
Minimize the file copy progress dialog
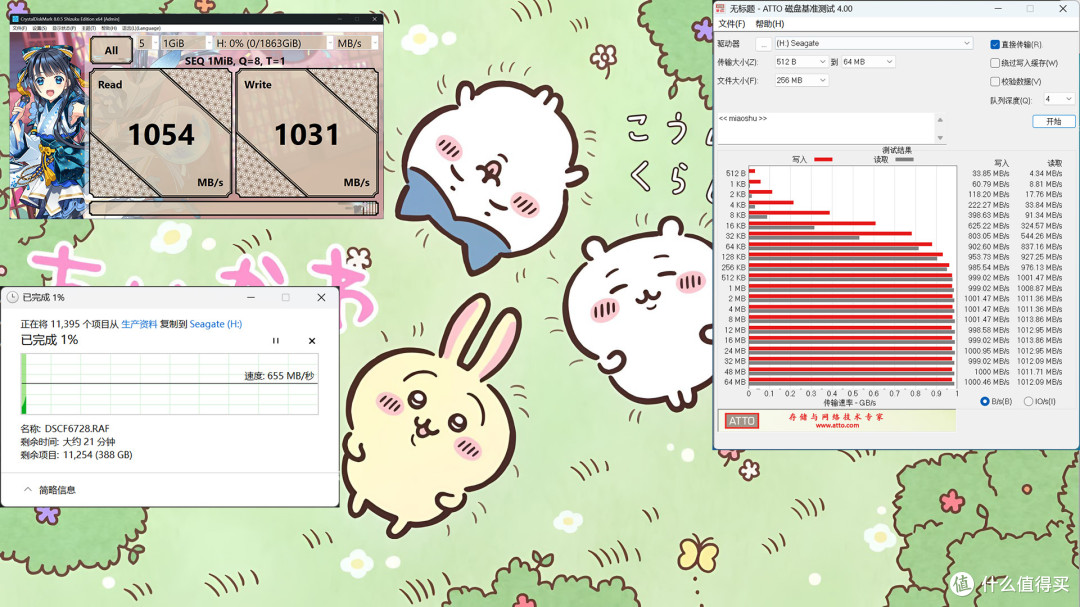251,297
